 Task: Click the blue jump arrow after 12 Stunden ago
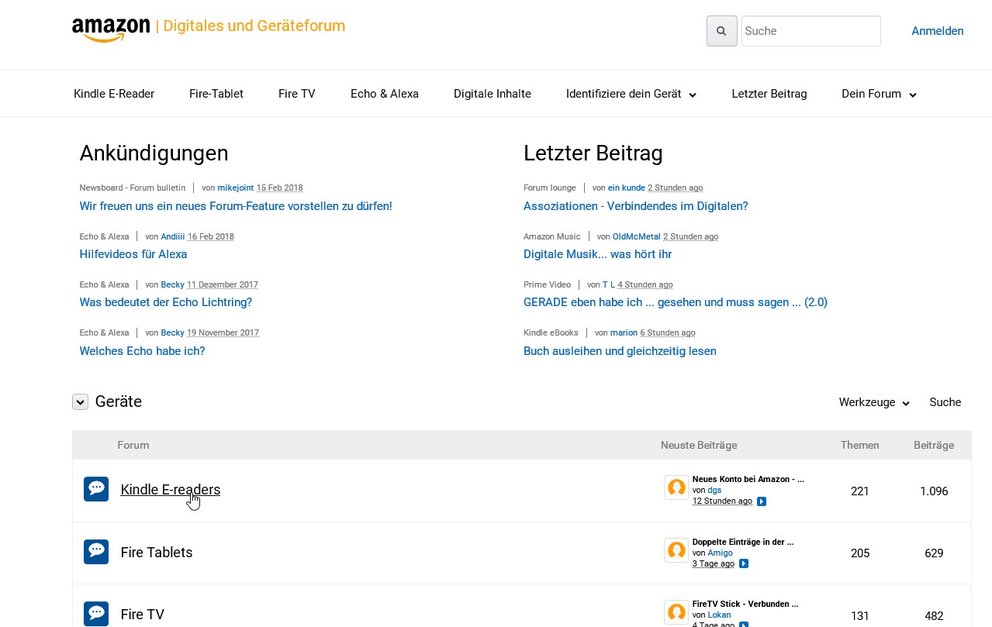(760, 500)
